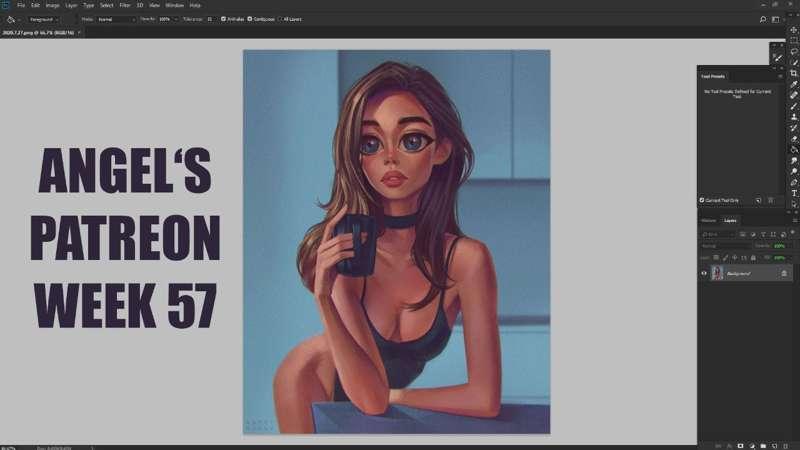Select the Pen tool

(794, 182)
